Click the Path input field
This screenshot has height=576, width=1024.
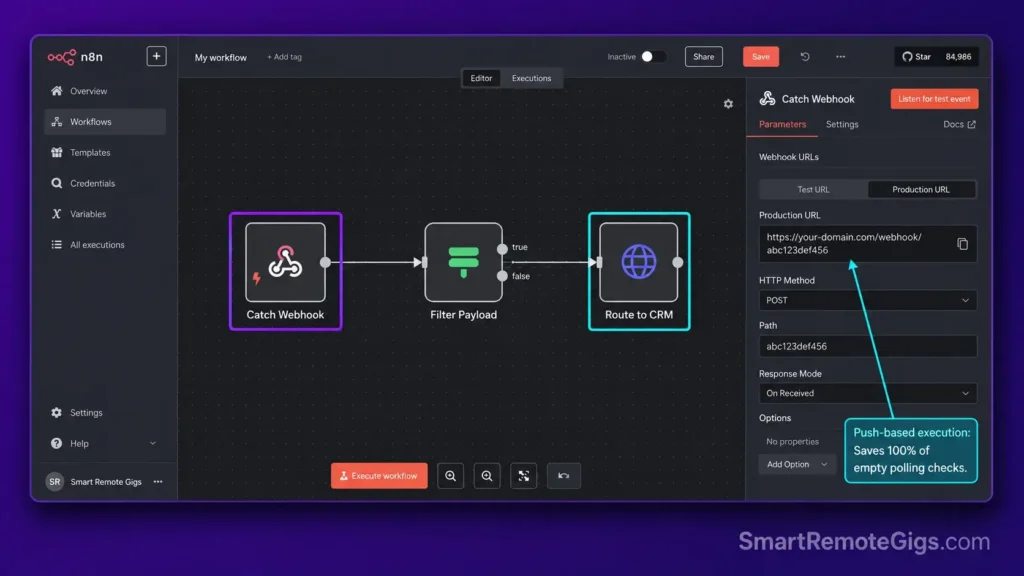tap(868, 346)
